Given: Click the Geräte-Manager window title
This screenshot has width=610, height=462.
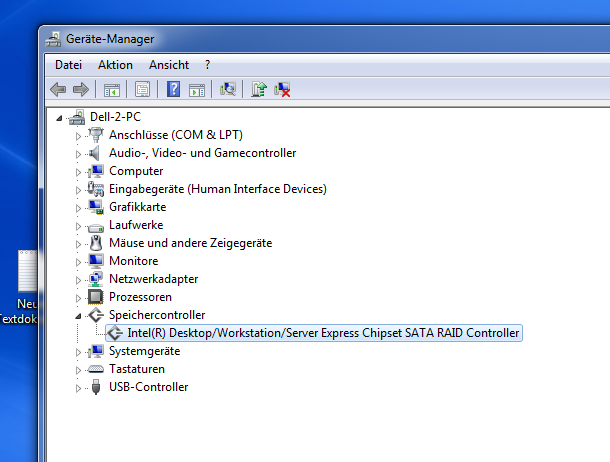Looking at the screenshot, I should pyautogui.click(x=110, y=39).
